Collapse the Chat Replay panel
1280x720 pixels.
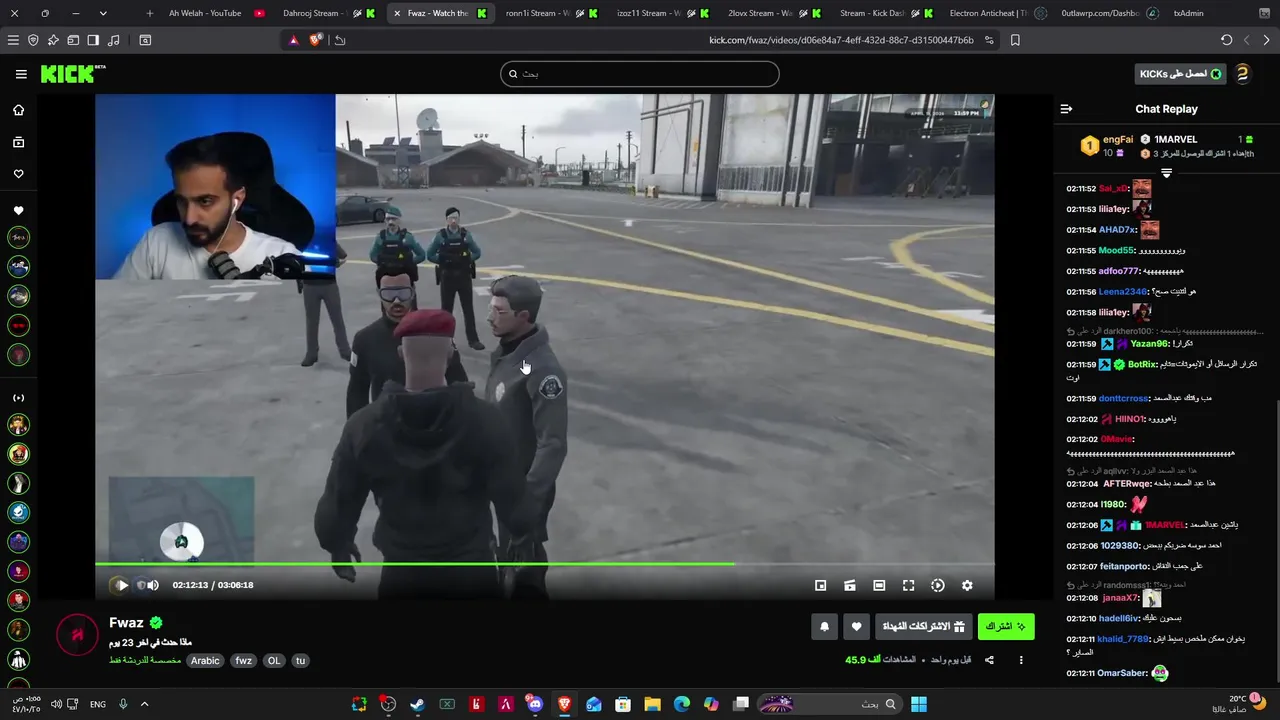tap(1066, 109)
